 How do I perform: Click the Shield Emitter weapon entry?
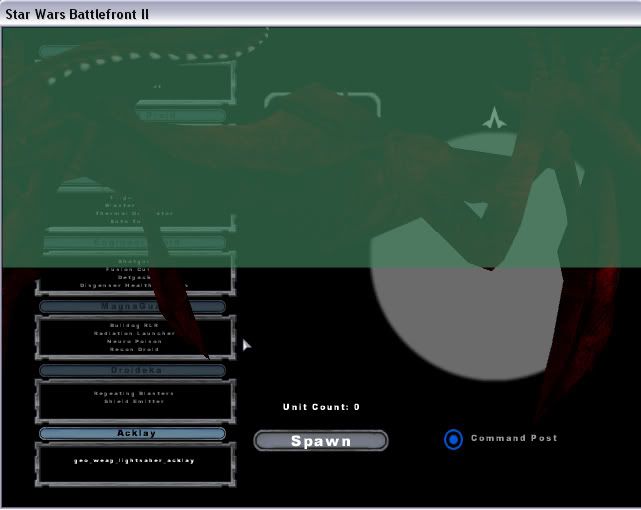134,401
